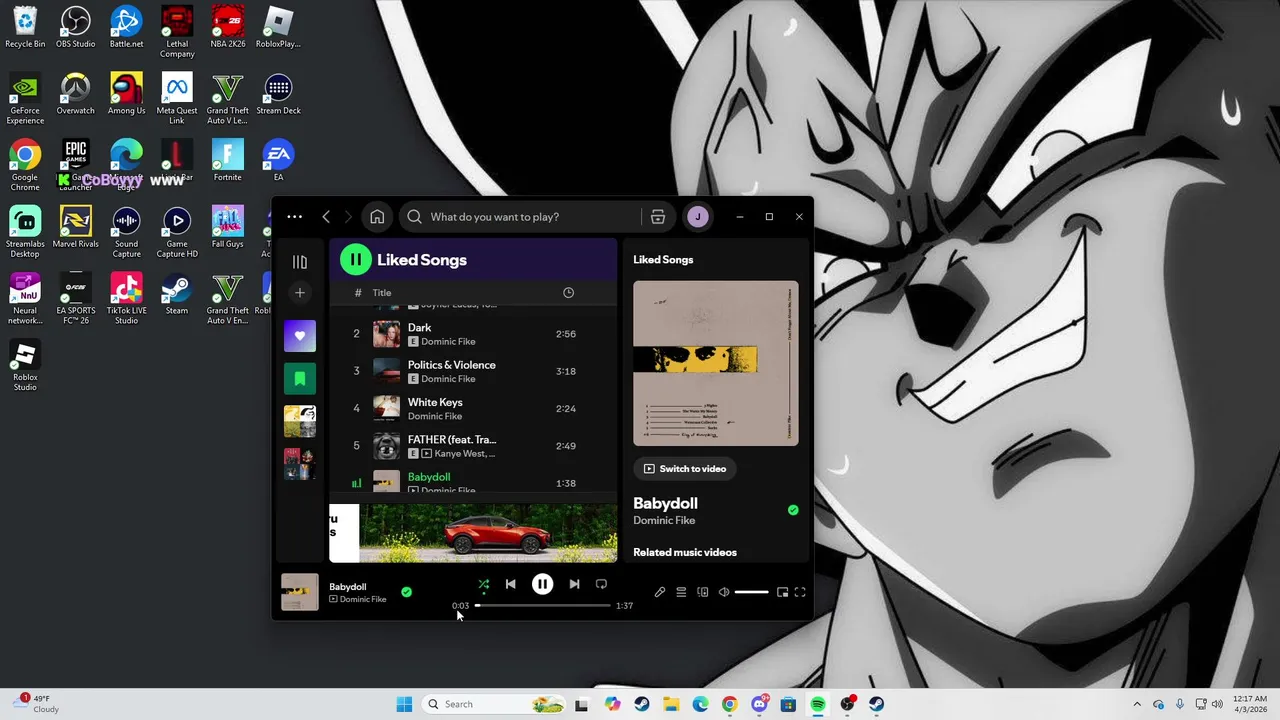Open the weather widget showing 49°F Cloudy
Image resolution: width=1280 pixels, height=720 pixels.
point(38,704)
